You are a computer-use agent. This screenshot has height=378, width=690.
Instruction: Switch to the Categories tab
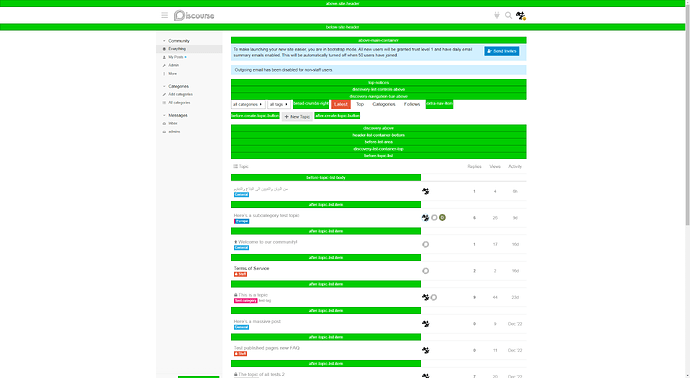pyautogui.click(x=384, y=104)
